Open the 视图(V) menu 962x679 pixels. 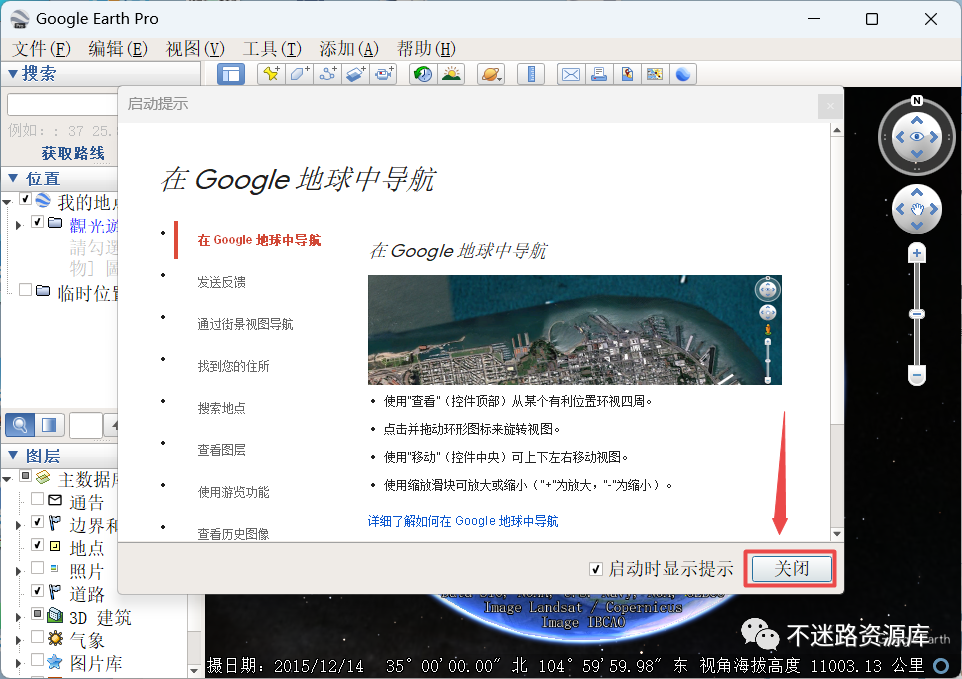(195, 48)
